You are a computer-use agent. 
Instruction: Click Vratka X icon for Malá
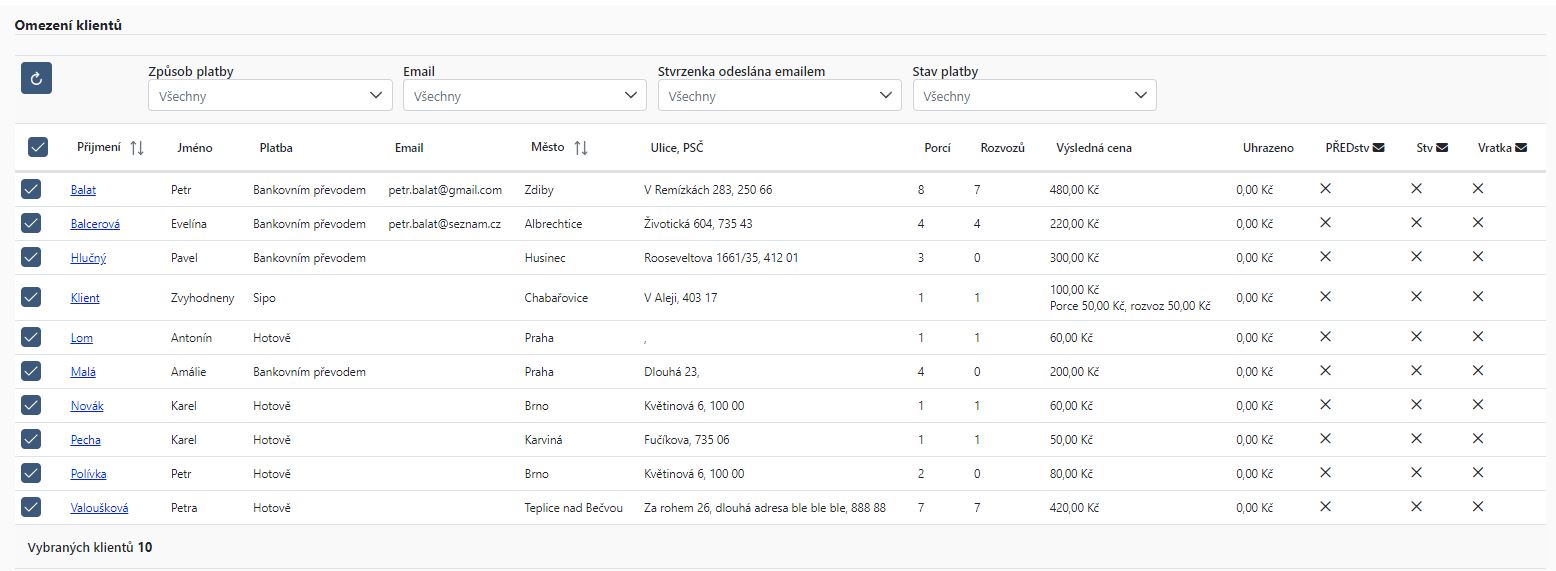pos(1478,371)
